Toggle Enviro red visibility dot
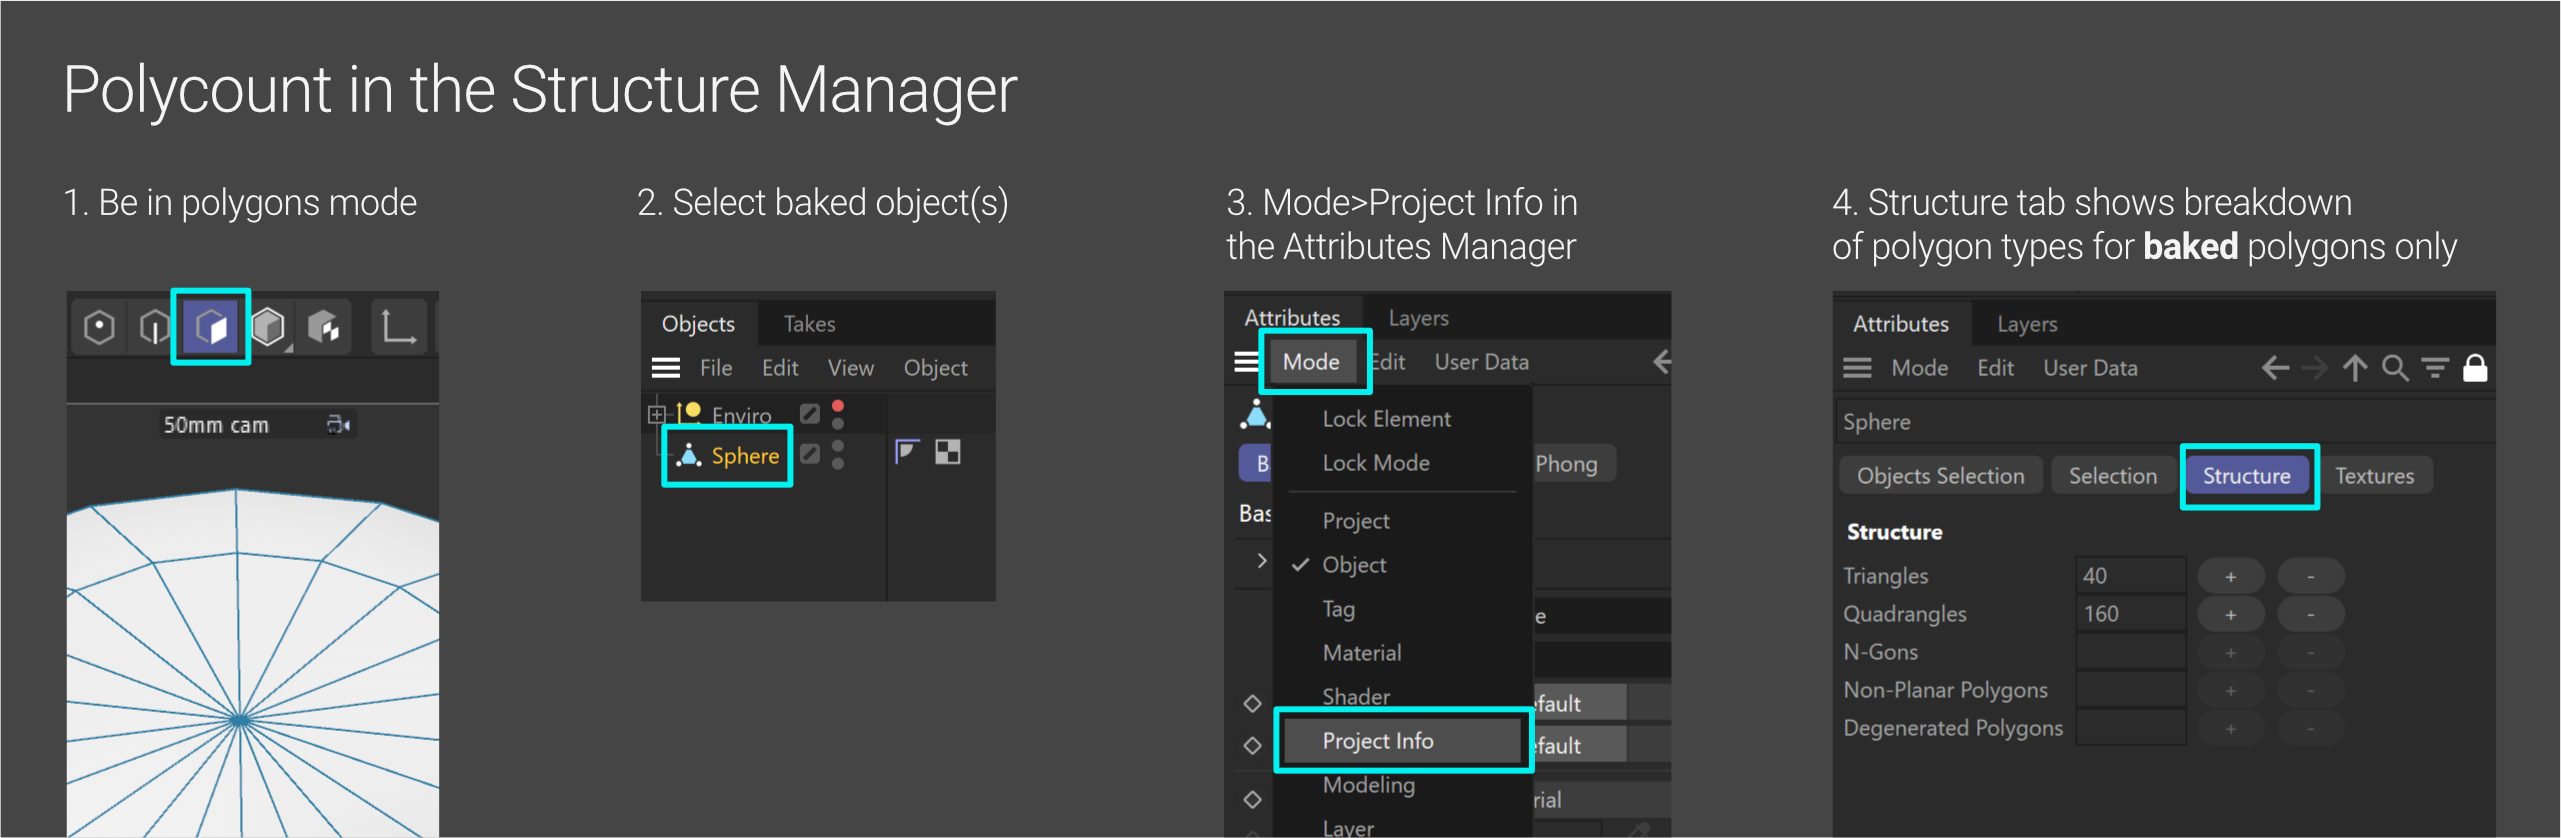 838,406
